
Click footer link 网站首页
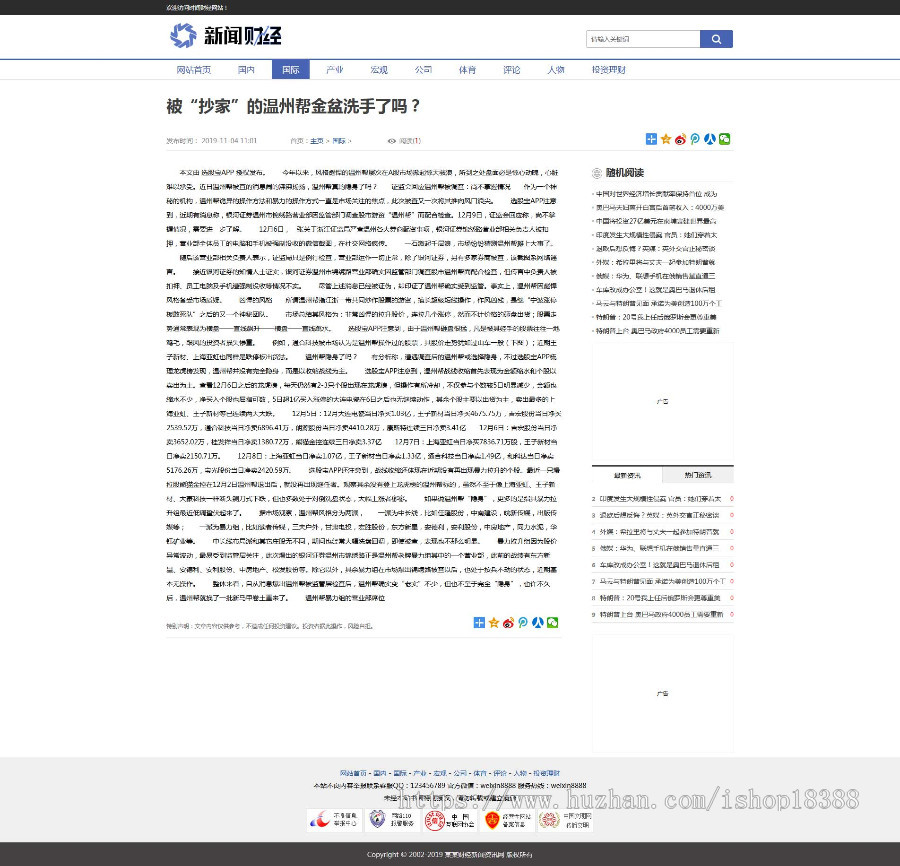pyautogui.click(x=353, y=773)
